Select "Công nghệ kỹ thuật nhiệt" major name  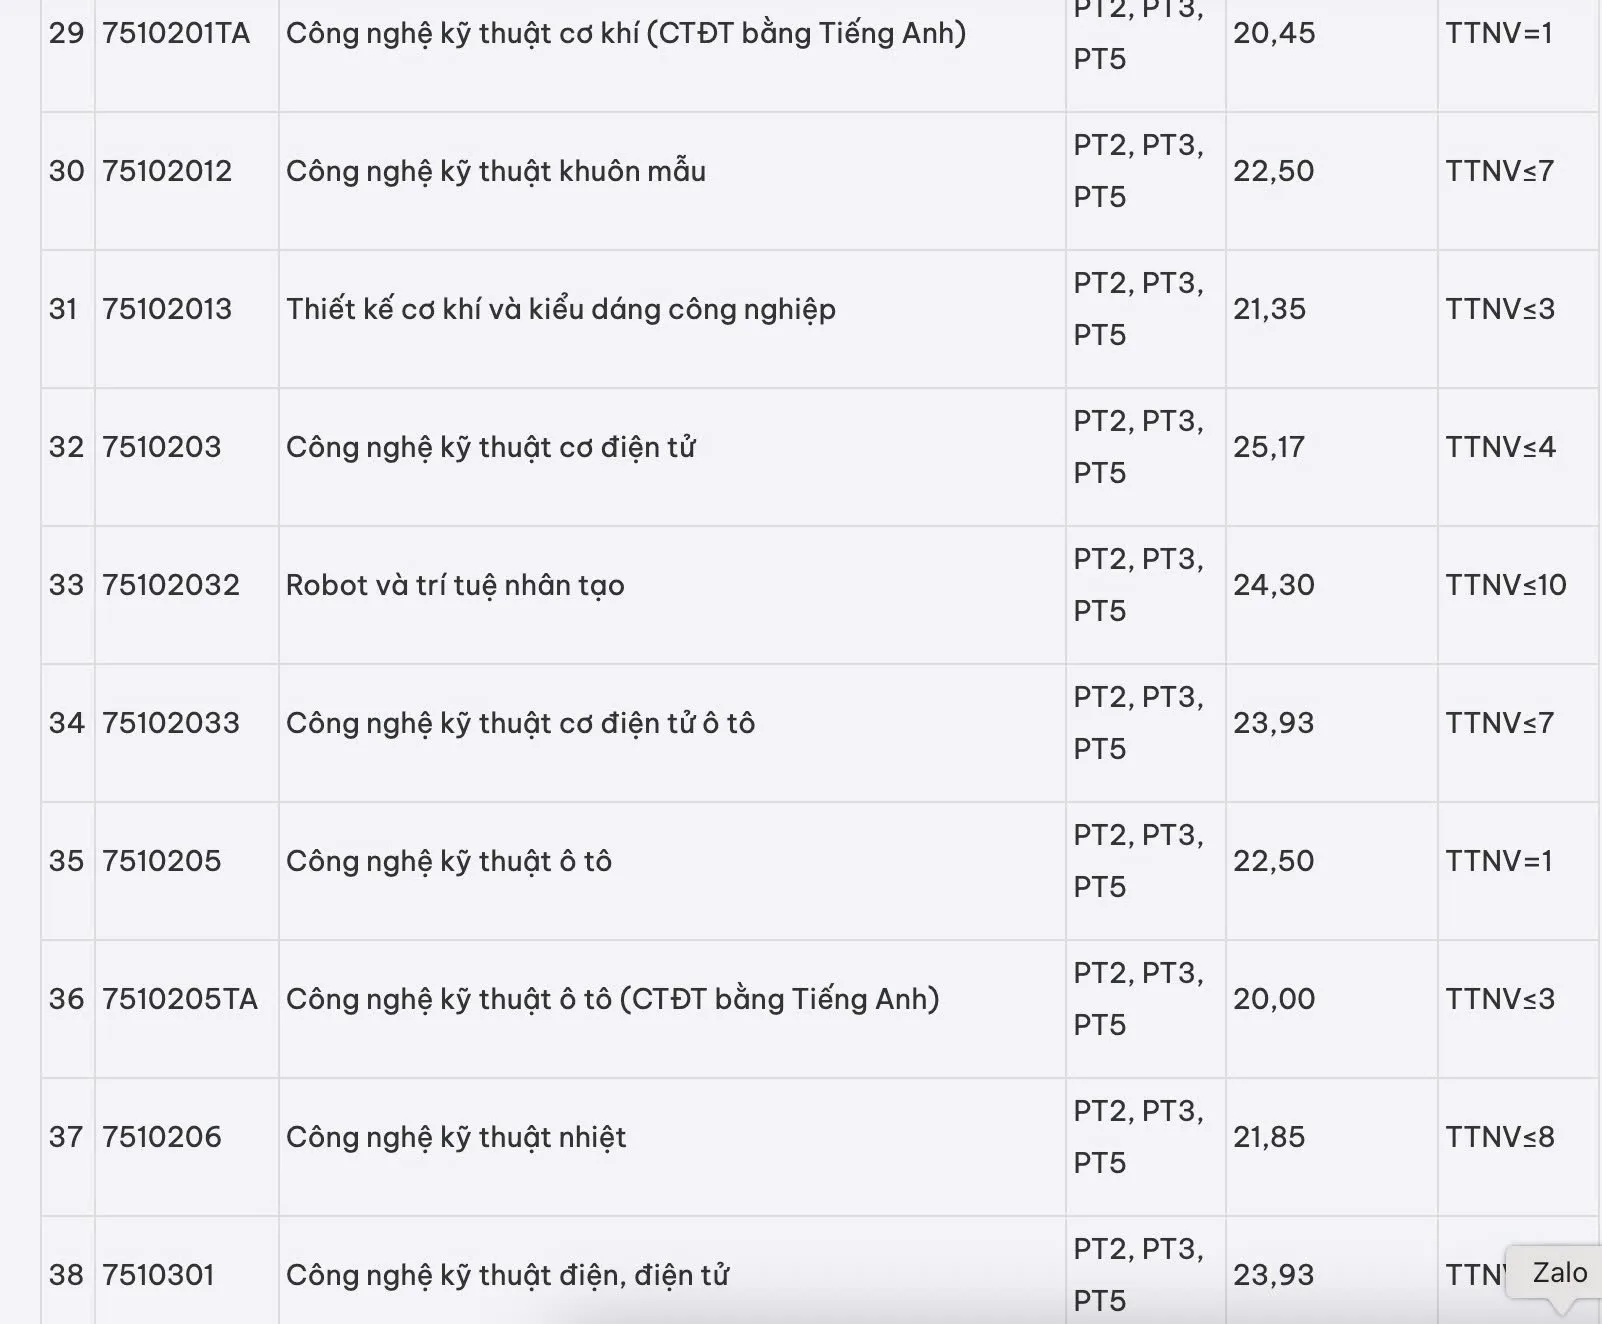coord(456,1138)
